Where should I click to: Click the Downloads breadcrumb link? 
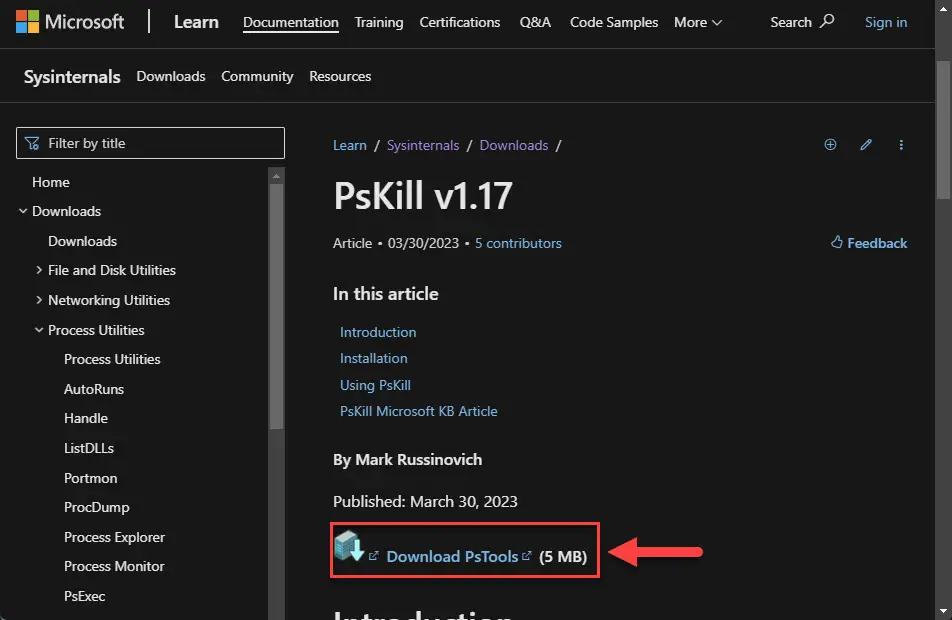[x=514, y=145]
